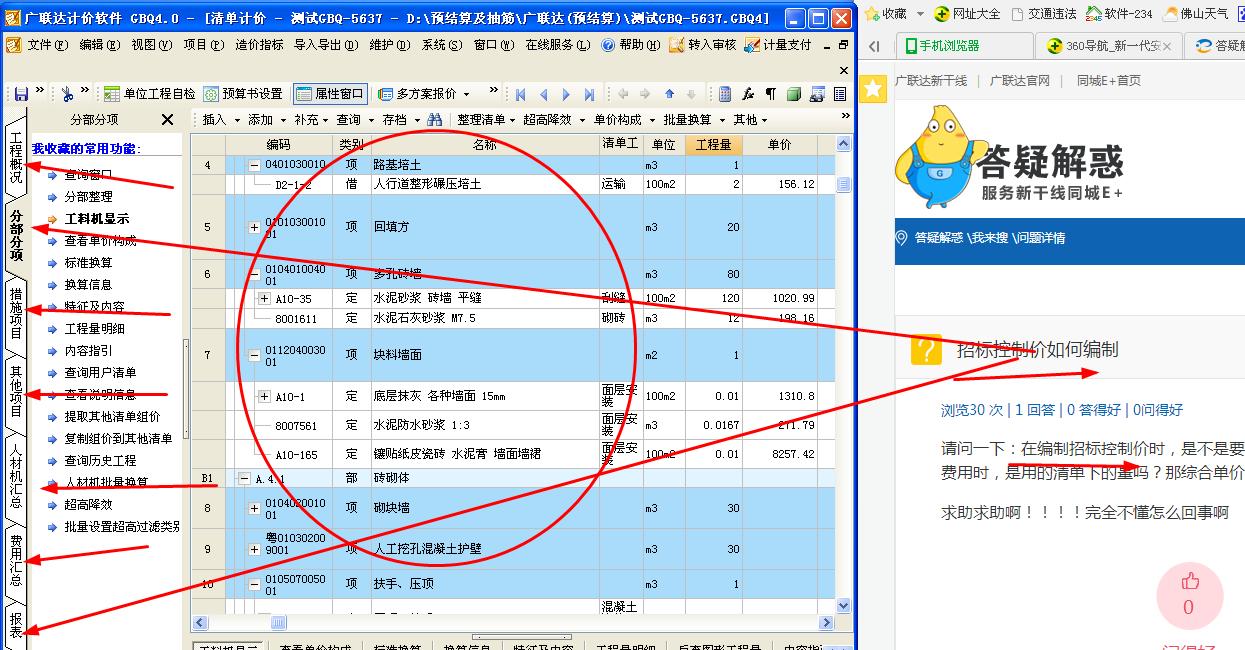Screen dimensions: 1245x650
Task: Select 分部整理 in common functions
Action: (88, 197)
